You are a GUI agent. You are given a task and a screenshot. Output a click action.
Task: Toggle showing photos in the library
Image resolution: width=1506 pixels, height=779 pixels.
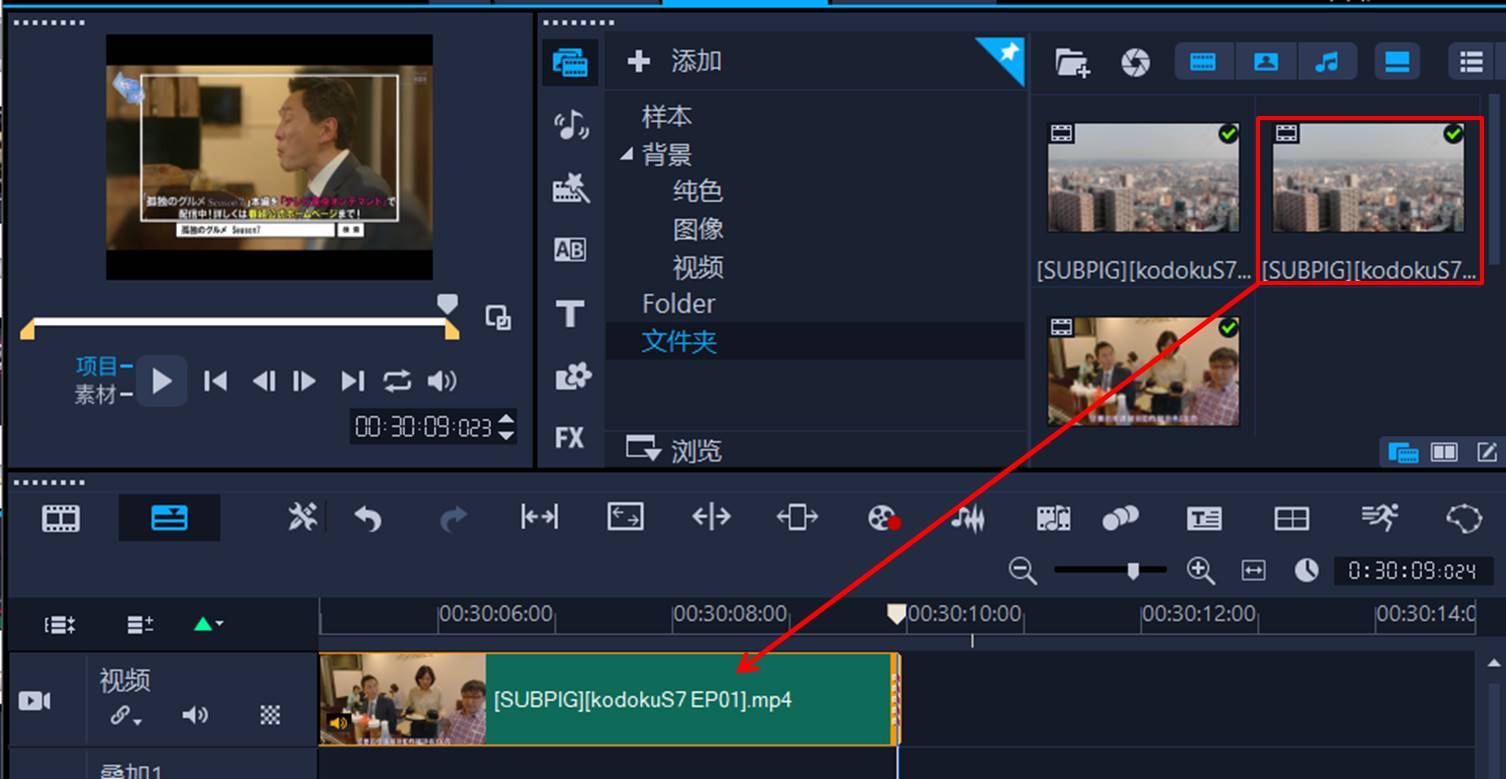coord(1266,62)
